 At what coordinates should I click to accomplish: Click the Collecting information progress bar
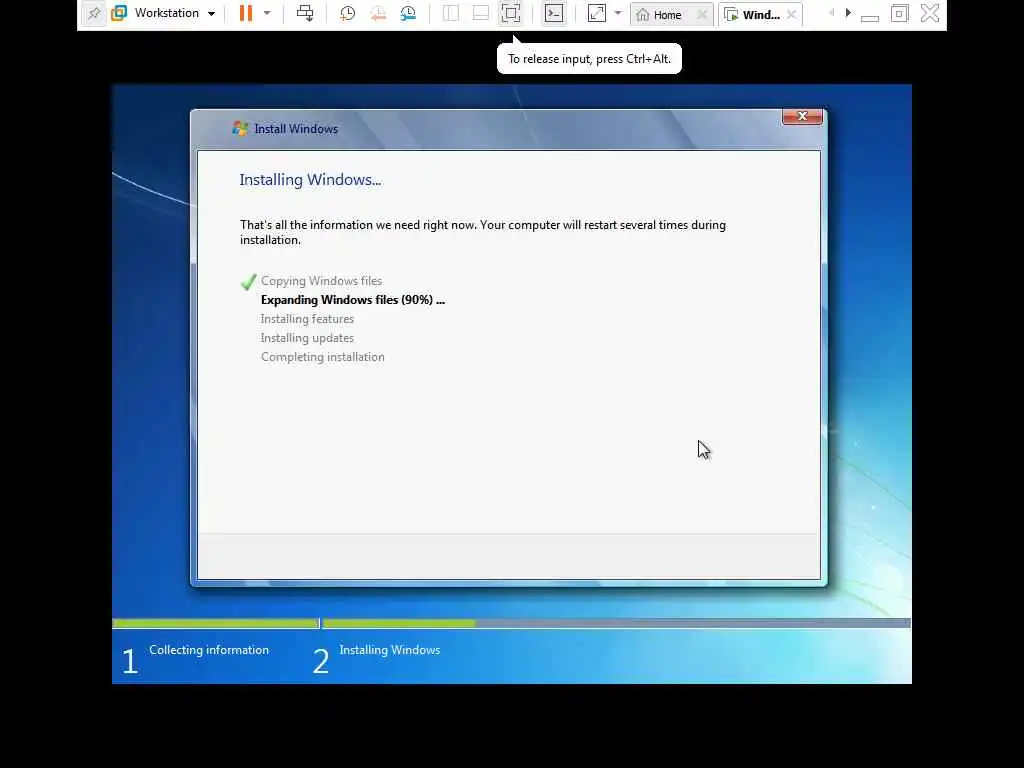(216, 624)
